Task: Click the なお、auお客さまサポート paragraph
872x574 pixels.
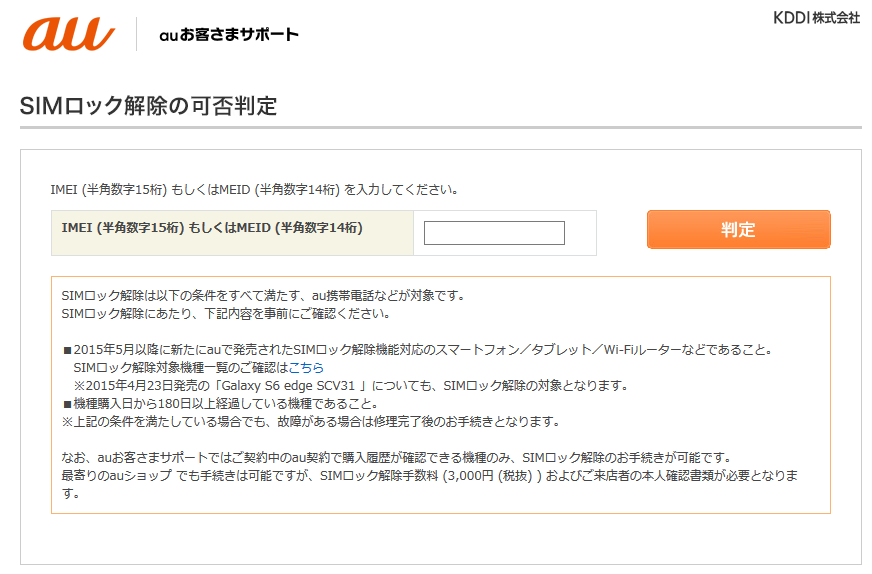Action: 397,458
